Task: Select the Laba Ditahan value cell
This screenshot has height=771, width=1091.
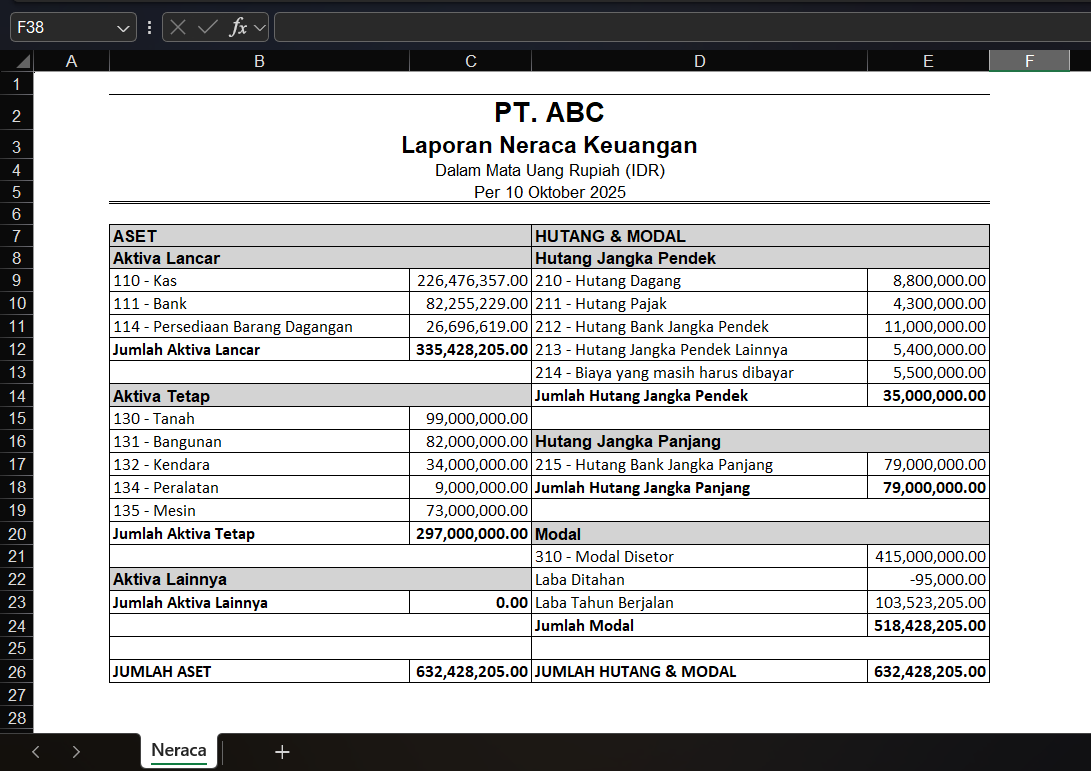Action: pyautogui.click(x=927, y=579)
